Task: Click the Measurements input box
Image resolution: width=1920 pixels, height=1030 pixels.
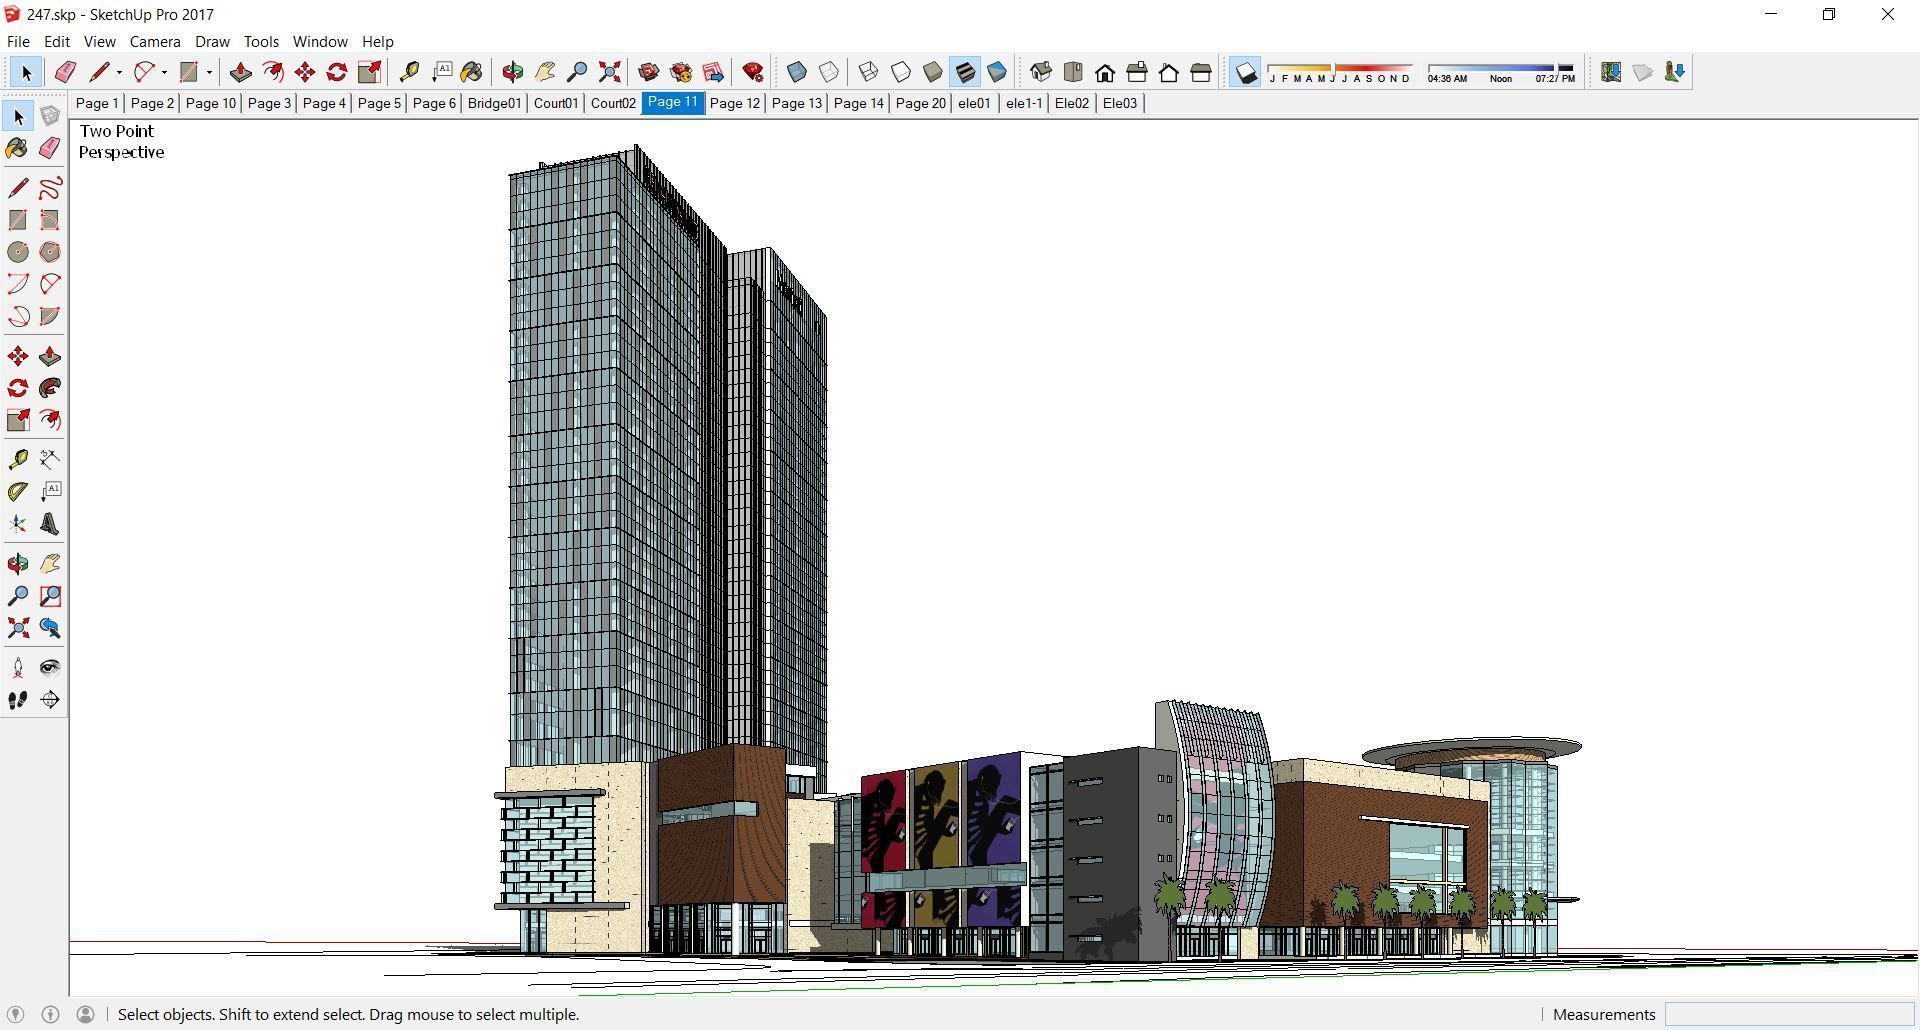Action: tap(1789, 1015)
